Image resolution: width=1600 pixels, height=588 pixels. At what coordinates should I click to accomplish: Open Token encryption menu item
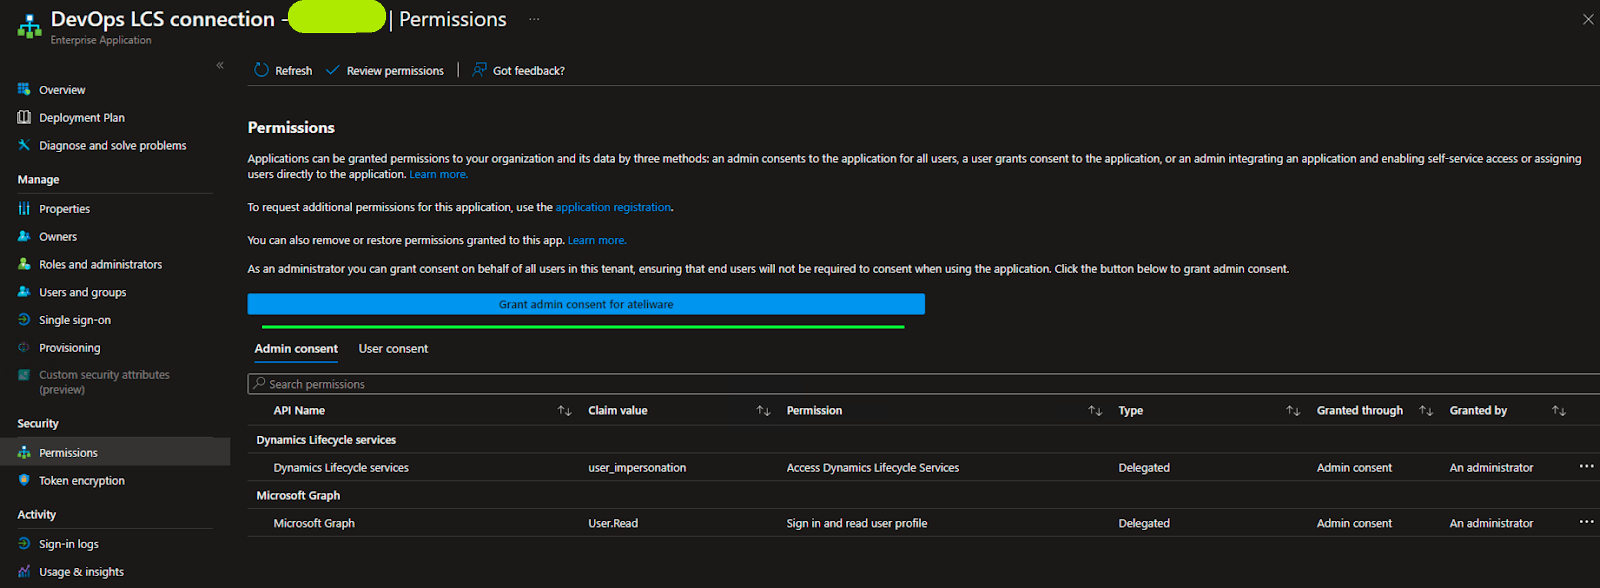click(82, 481)
